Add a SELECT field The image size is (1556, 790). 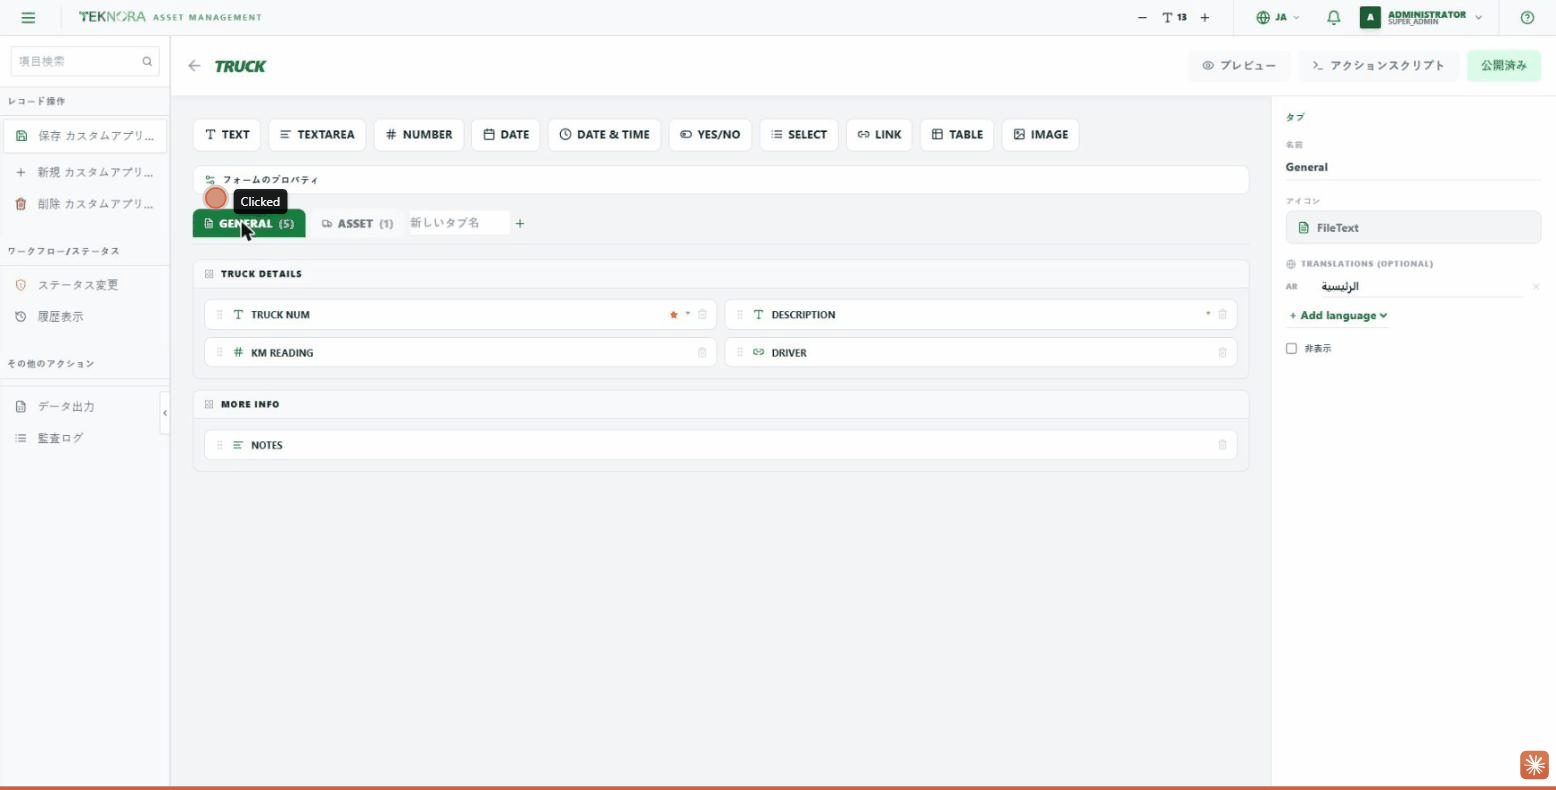click(799, 134)
